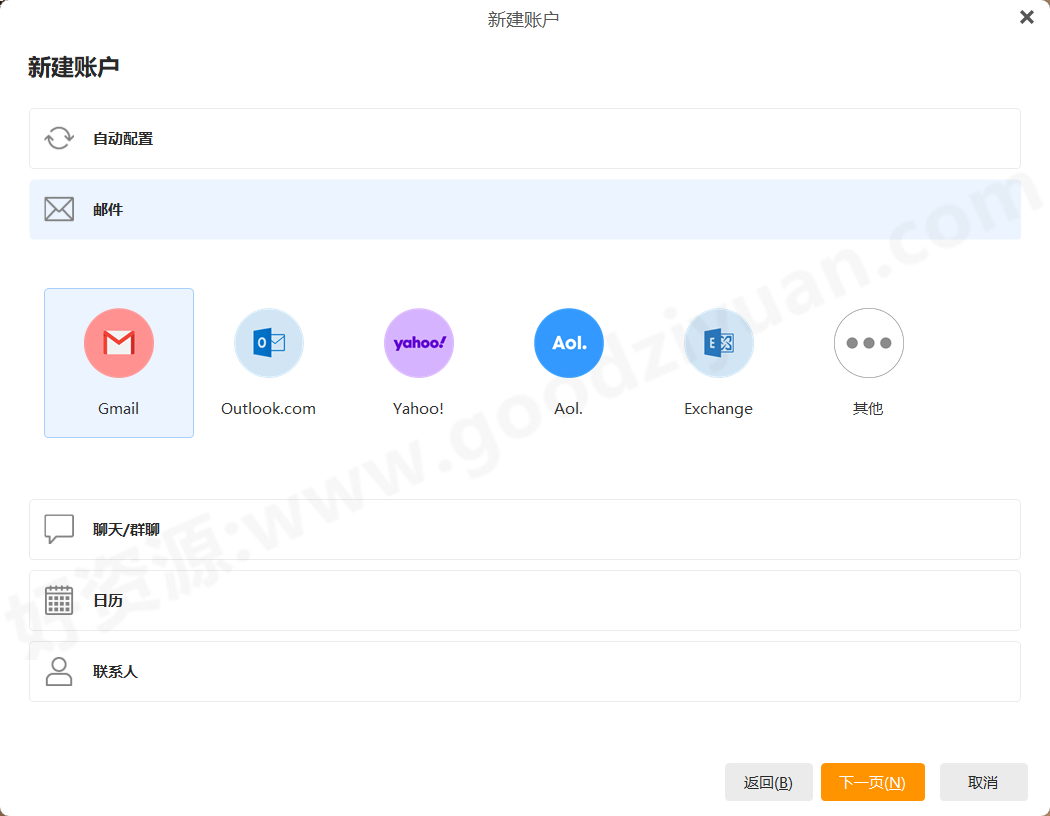1050x816 pixels.
Task: Close the 新建账户 dialog window
Action: (x=1027, y=17)
